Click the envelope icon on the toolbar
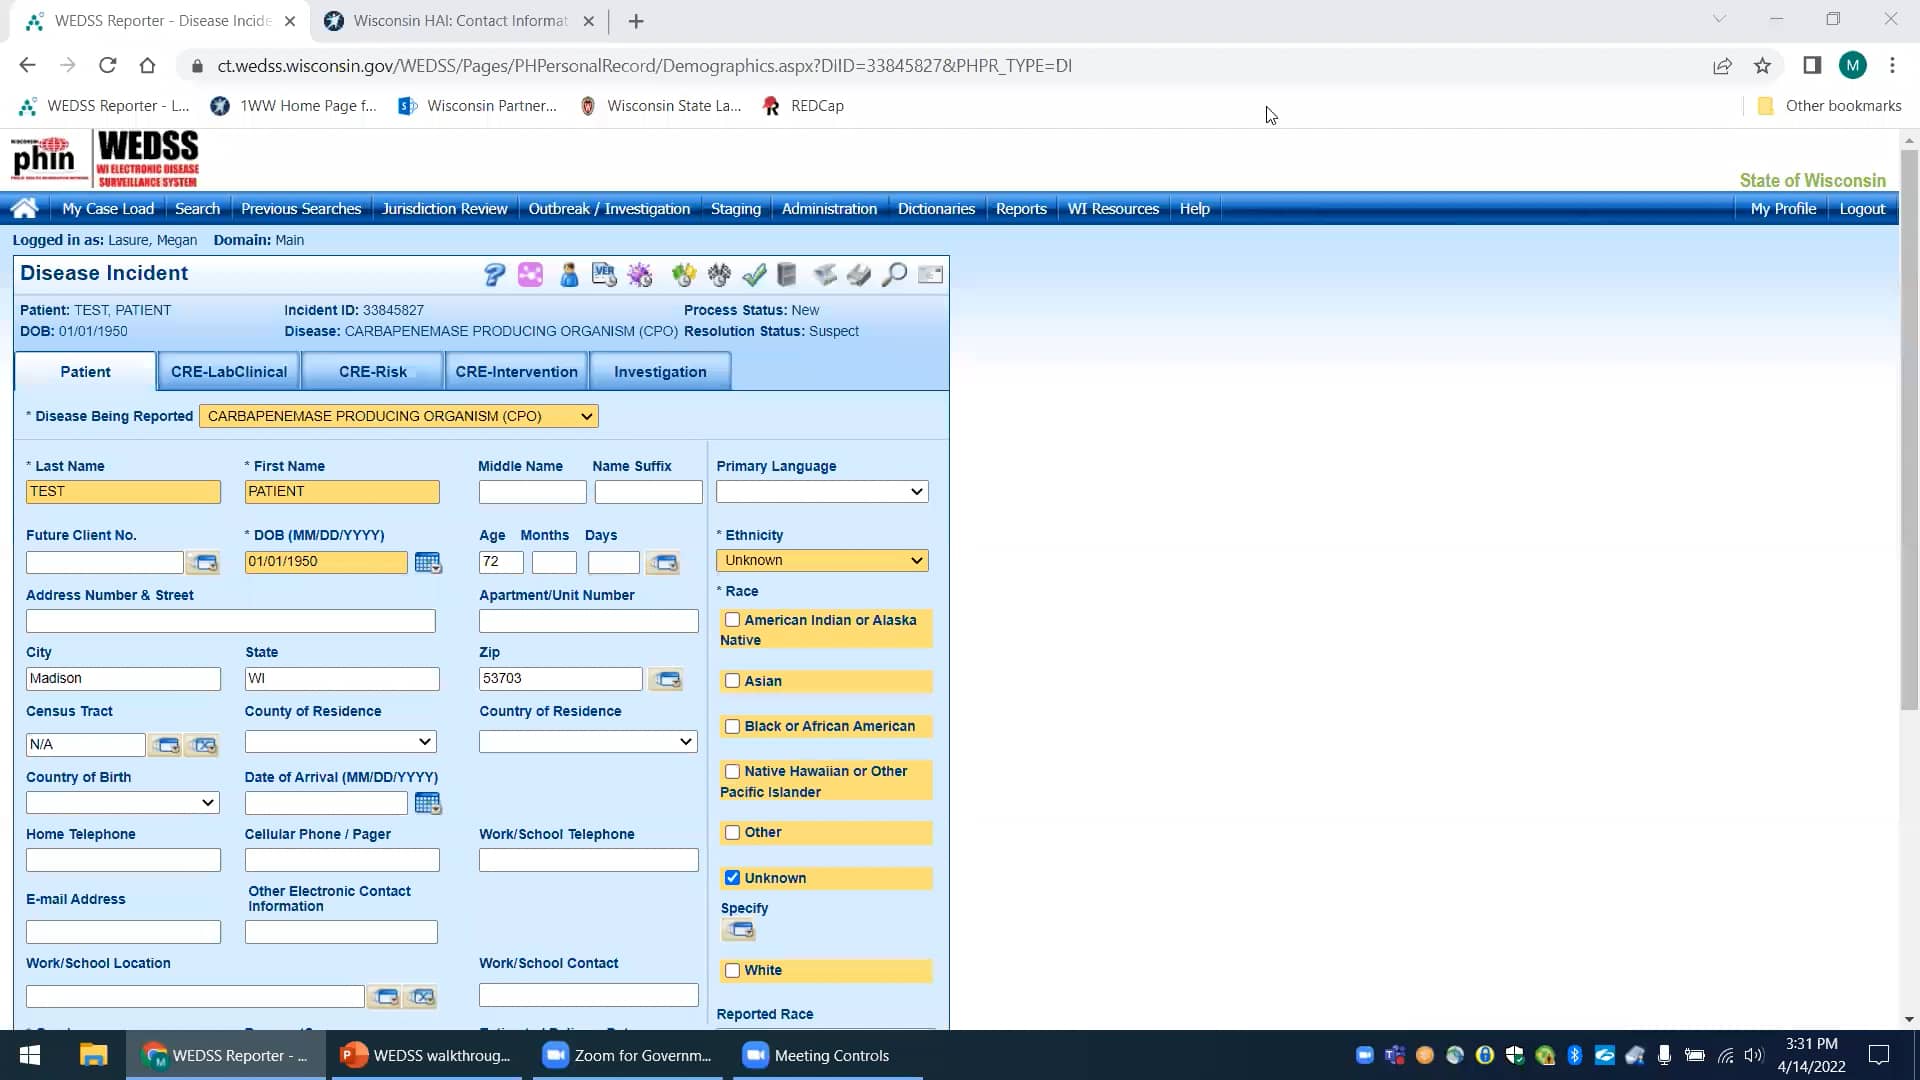Image resolution: width=1920 pixels, height=1080 pixels. [x=931, y=275]
